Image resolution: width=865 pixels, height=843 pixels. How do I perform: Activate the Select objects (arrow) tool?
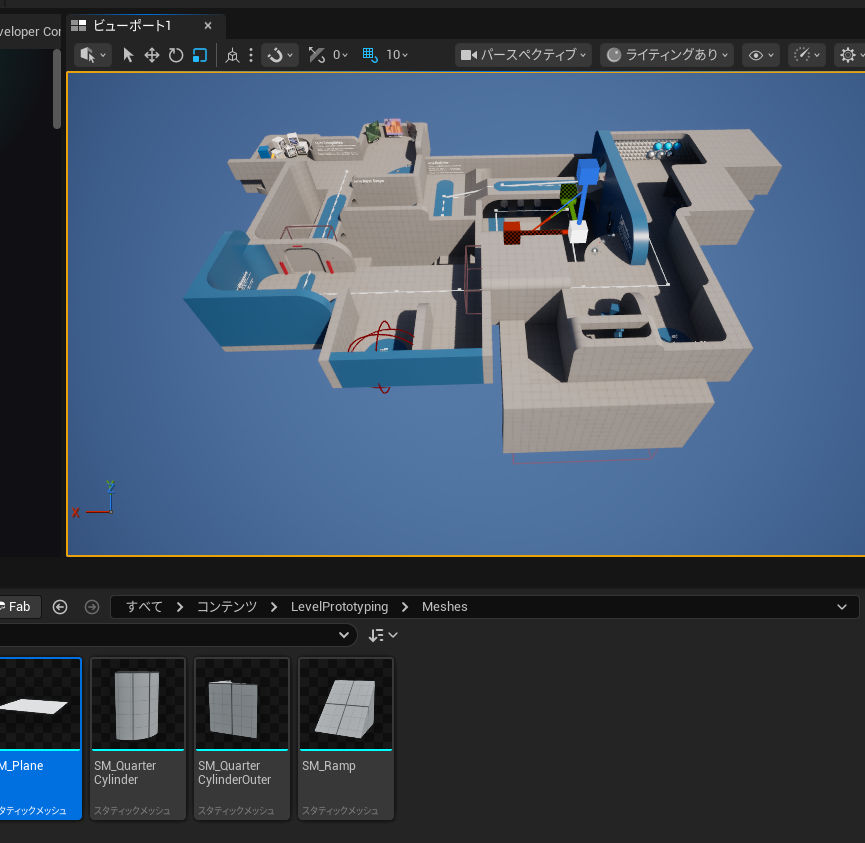click(128, 55)
